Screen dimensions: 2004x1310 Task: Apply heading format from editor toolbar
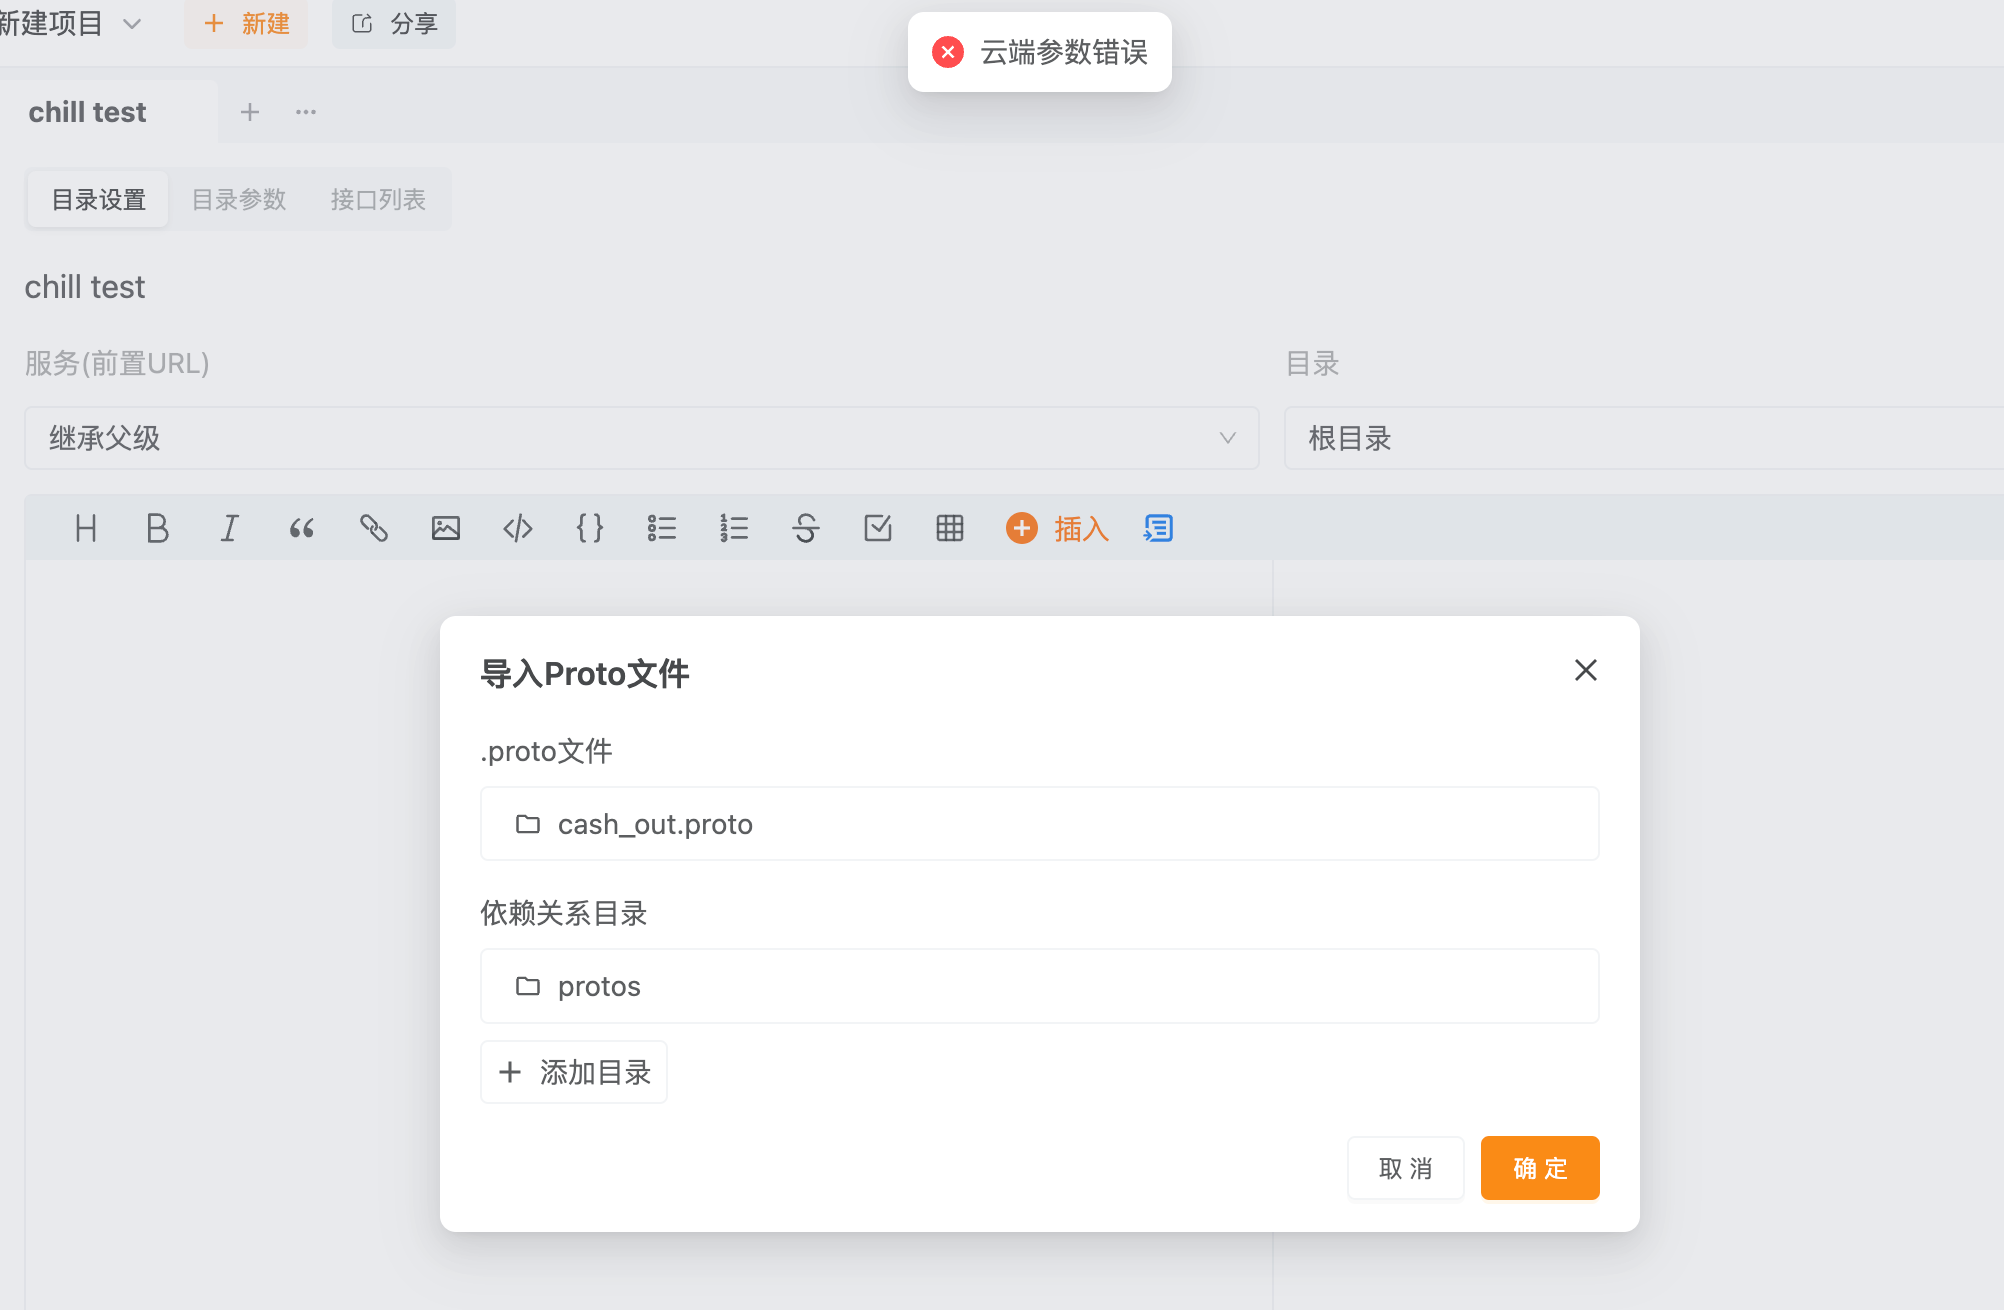pyautogui.click(x=86, y=528)
